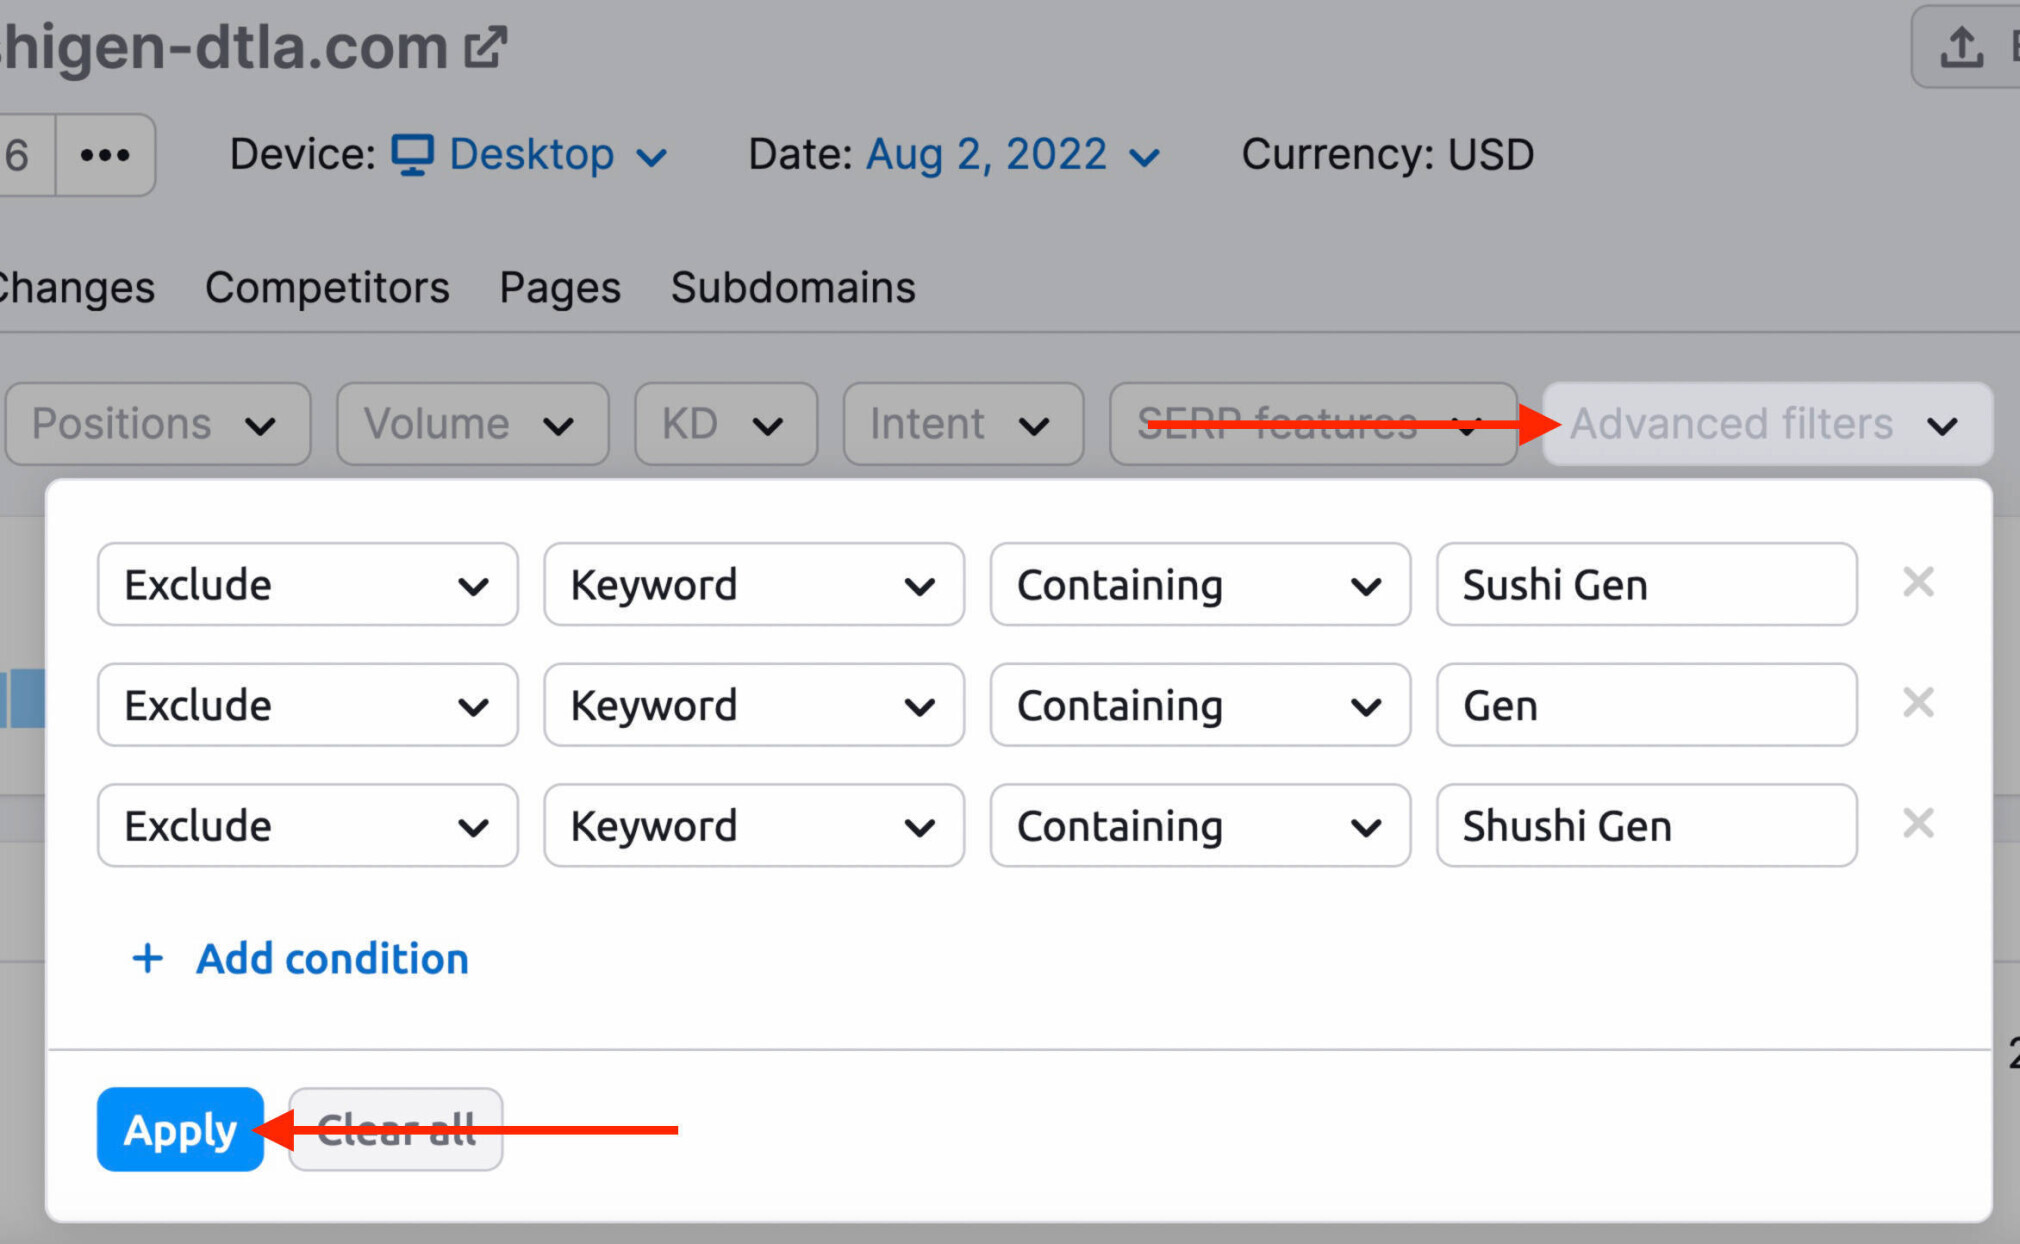2020x1244 pixels.
Task: Expand the Positions filter
Action: pos(158,424)
